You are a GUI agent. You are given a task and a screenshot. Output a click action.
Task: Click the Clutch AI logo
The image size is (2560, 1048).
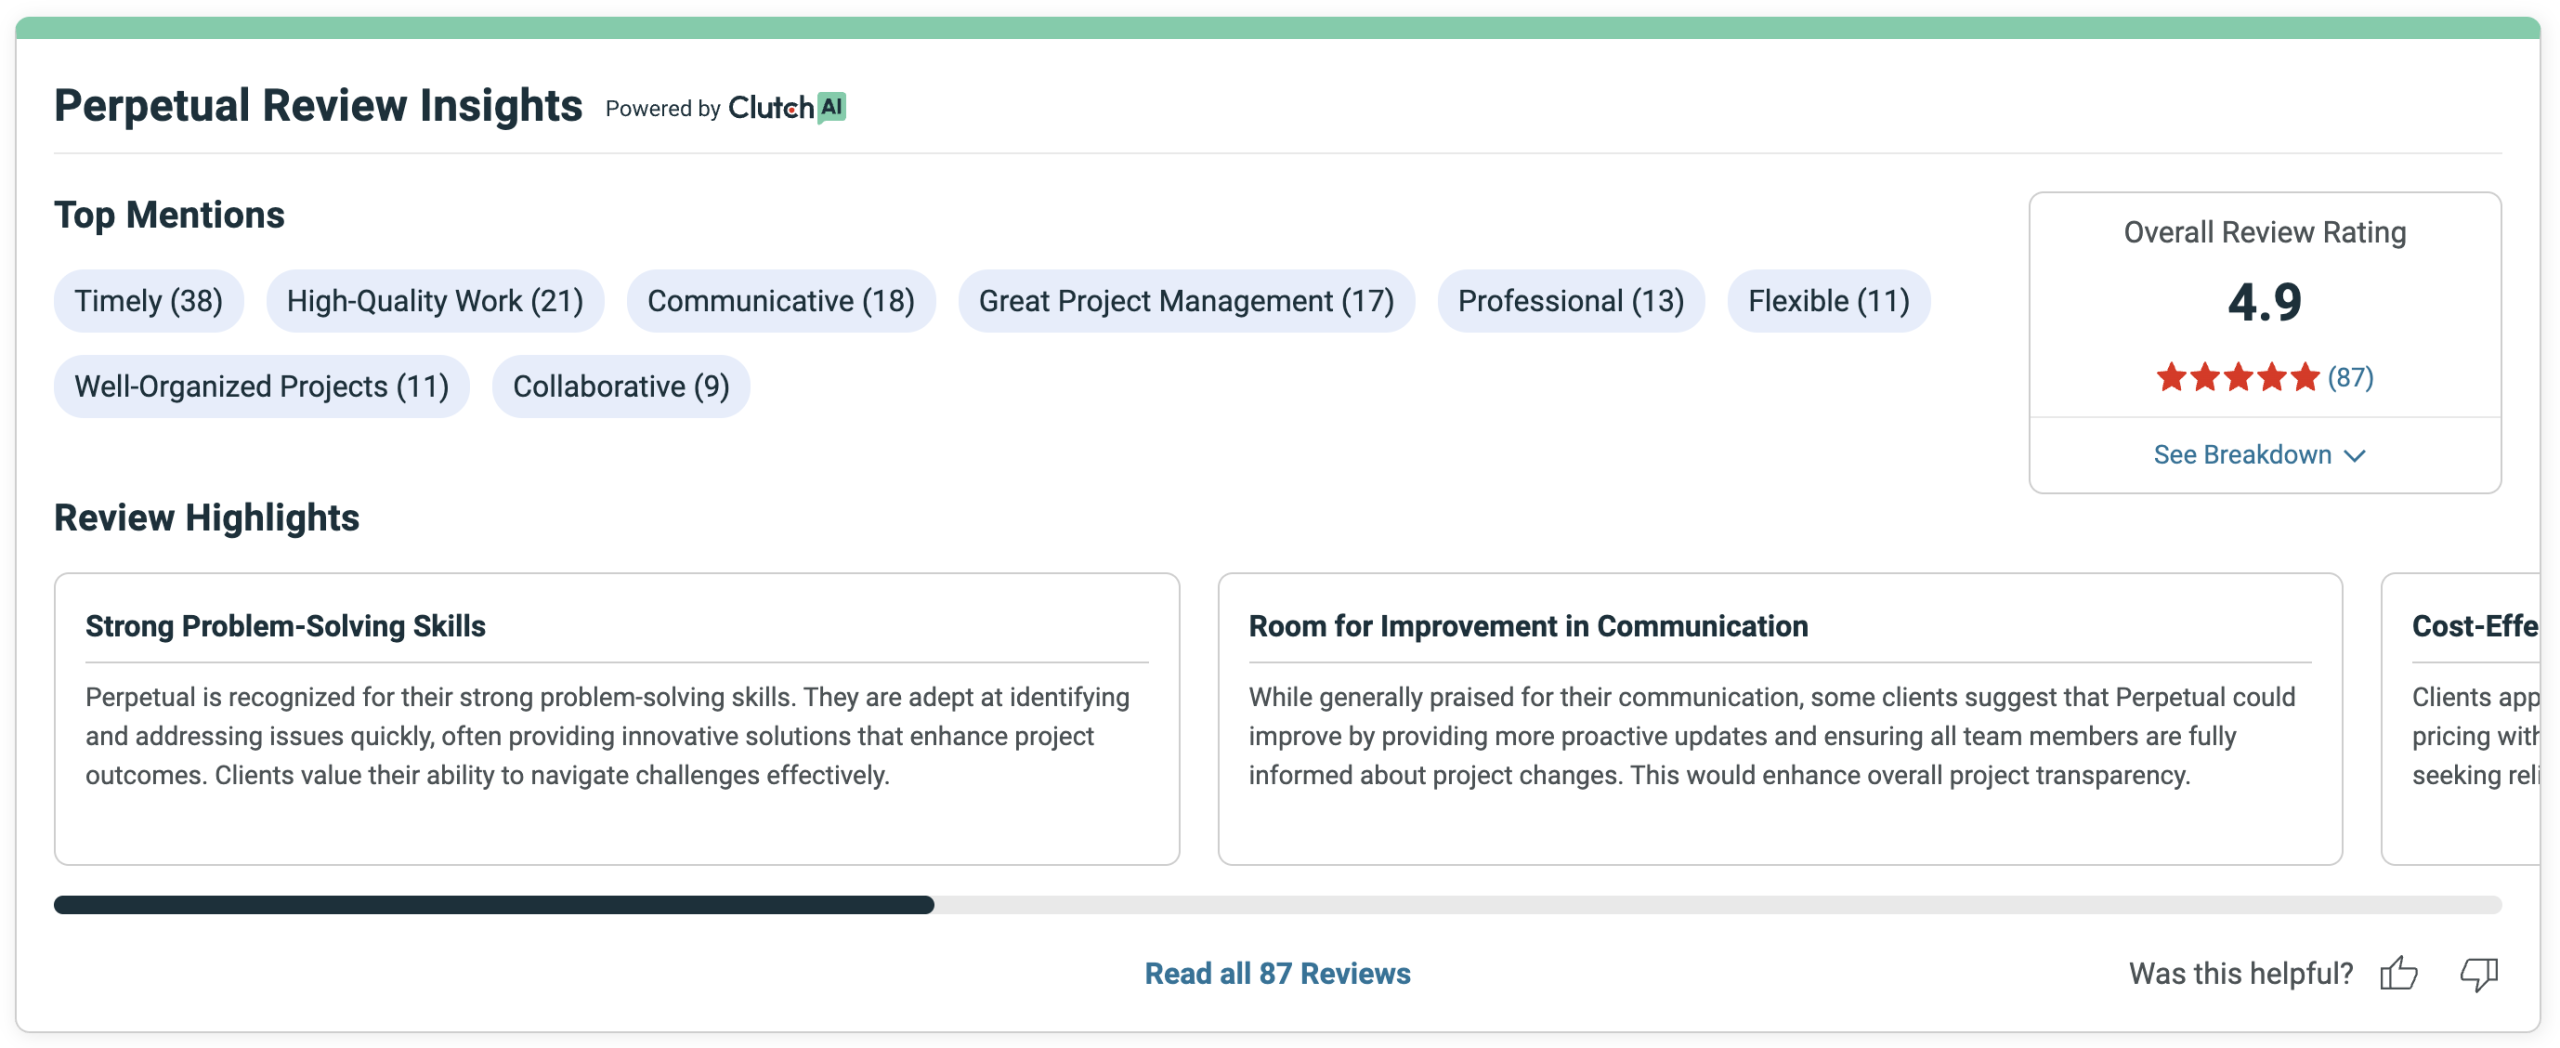coord(786,107)
